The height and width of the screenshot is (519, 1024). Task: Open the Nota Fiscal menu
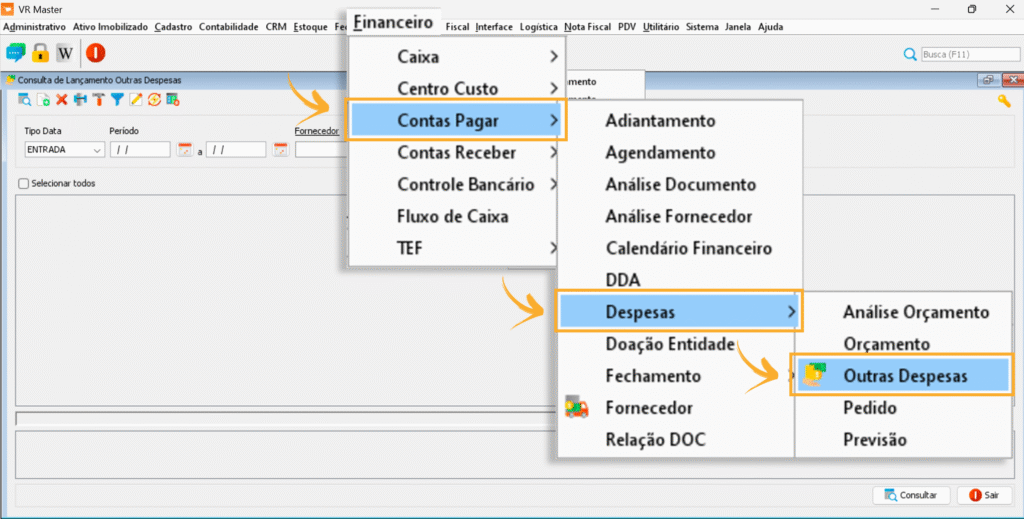[587, 27]
